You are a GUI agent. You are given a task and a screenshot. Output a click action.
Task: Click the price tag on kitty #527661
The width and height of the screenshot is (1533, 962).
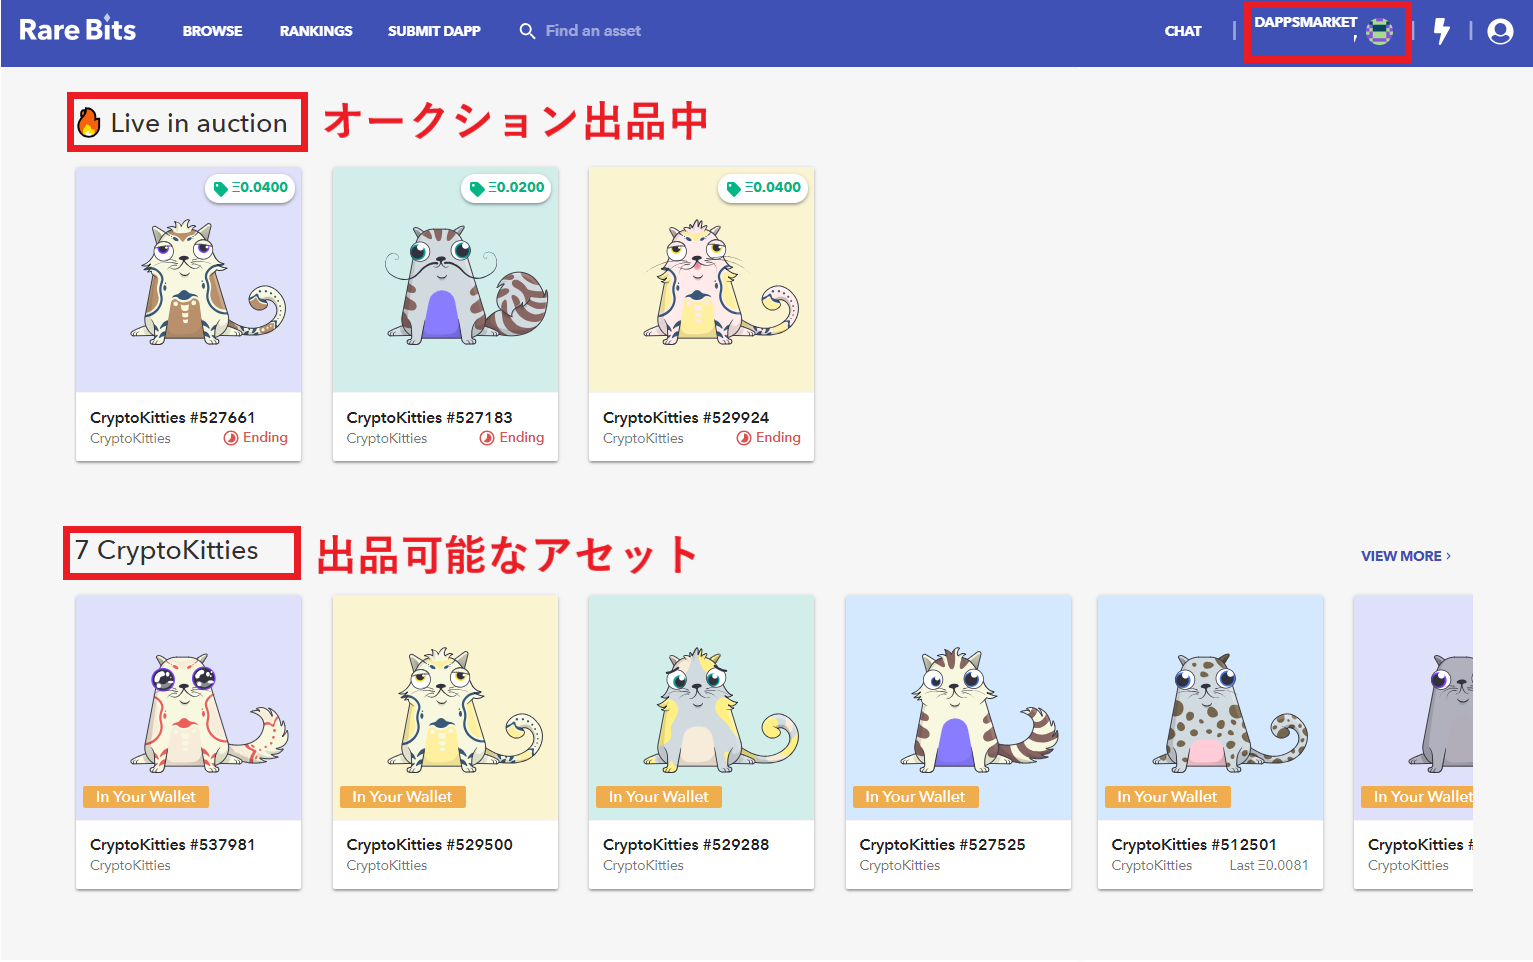coord(250,188)
